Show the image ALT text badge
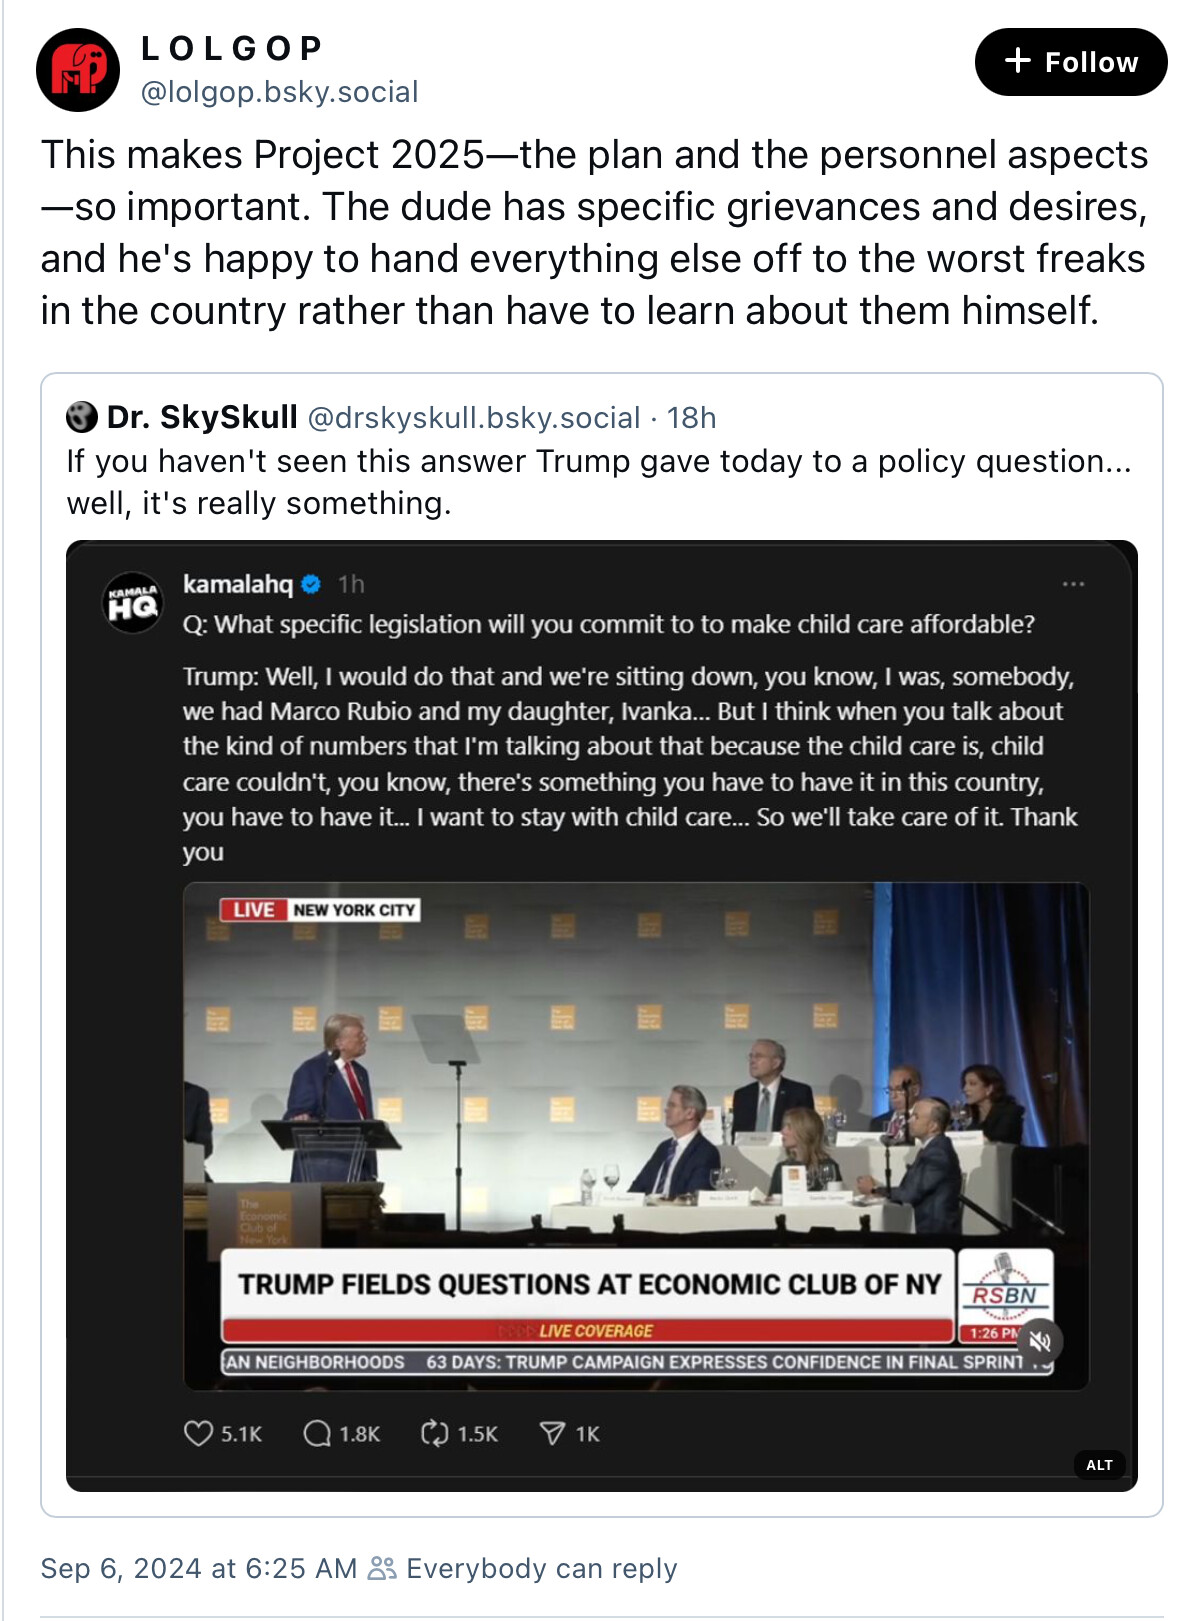This screenshot has height=1621, width=1190. point(1099,1465)
